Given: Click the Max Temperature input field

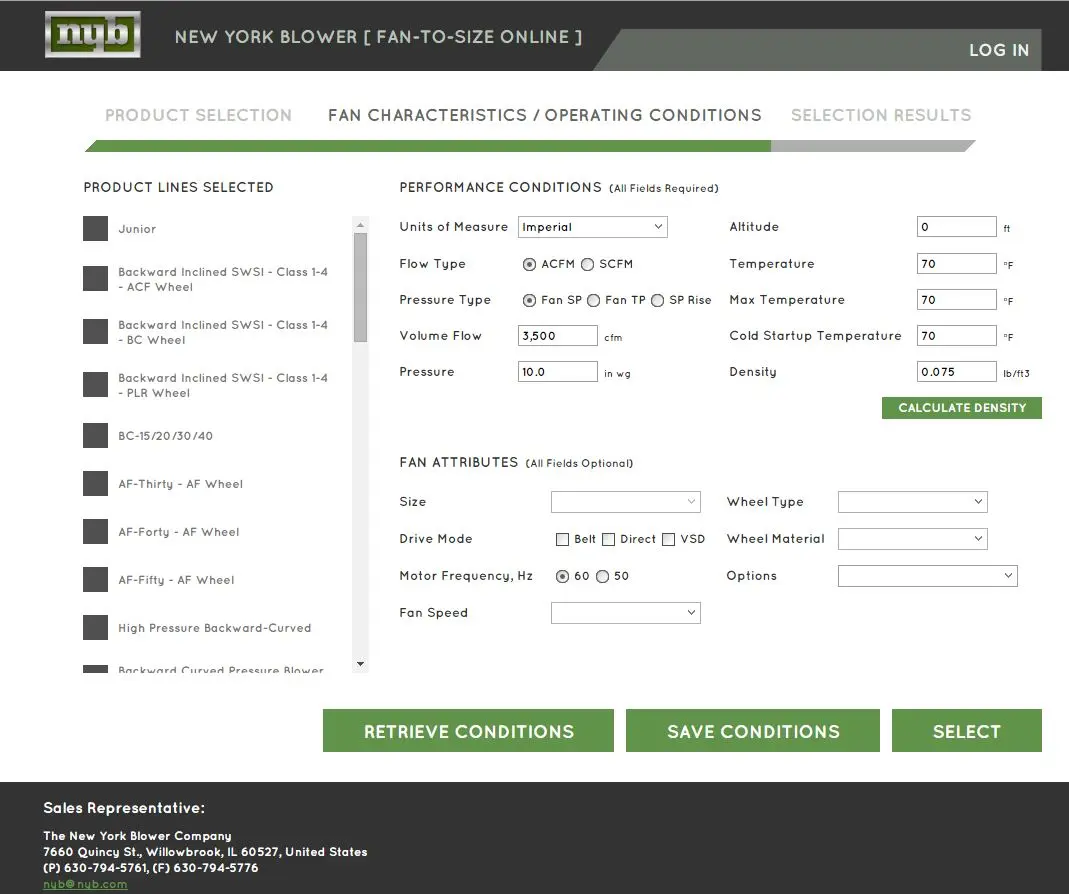Looking at the screenshot, I should click(x=957, y=299).
